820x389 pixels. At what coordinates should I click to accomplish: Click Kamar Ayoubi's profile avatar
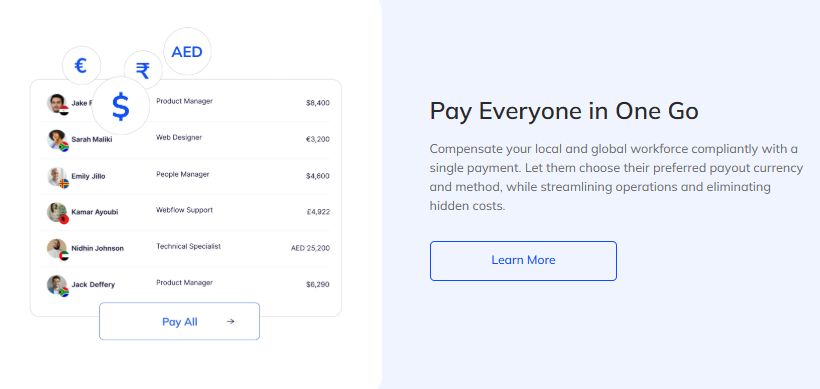click(57, 212)
